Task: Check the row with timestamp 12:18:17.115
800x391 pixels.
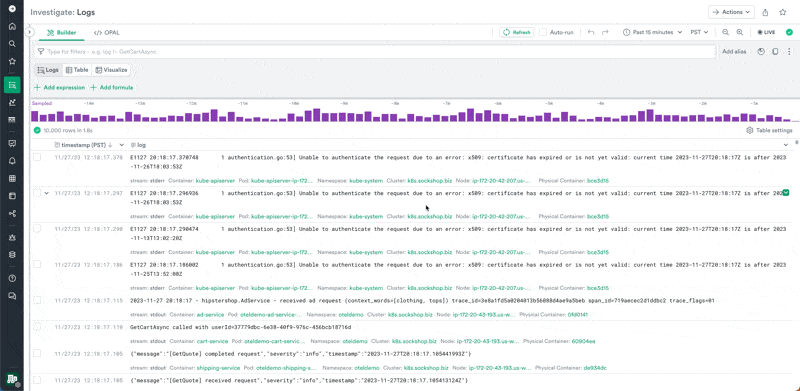Action: click(37, 300)
